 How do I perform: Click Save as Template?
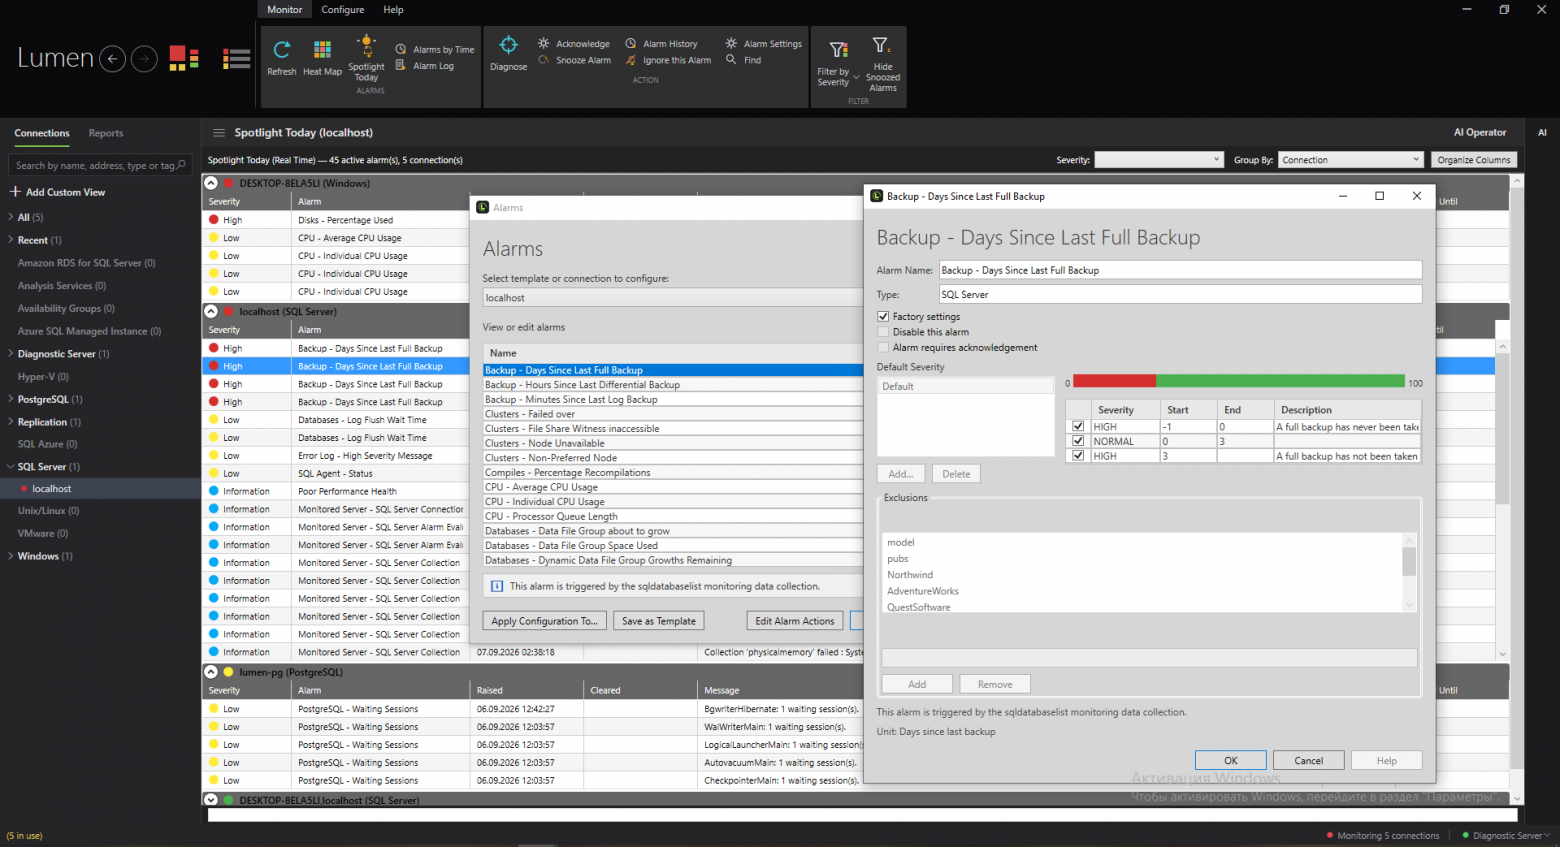tap(659, 621)
